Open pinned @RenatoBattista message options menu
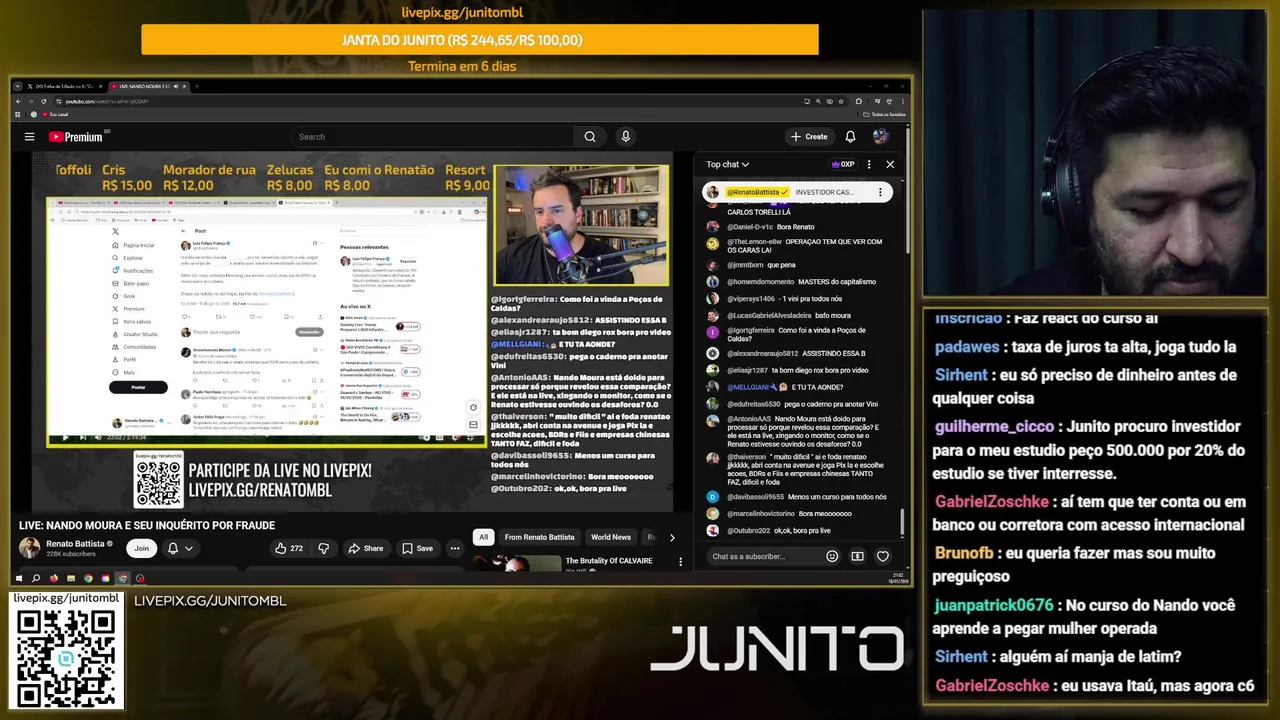This screenshot has height=720, width=1280. pyautogui.click(x=880, y=192)
